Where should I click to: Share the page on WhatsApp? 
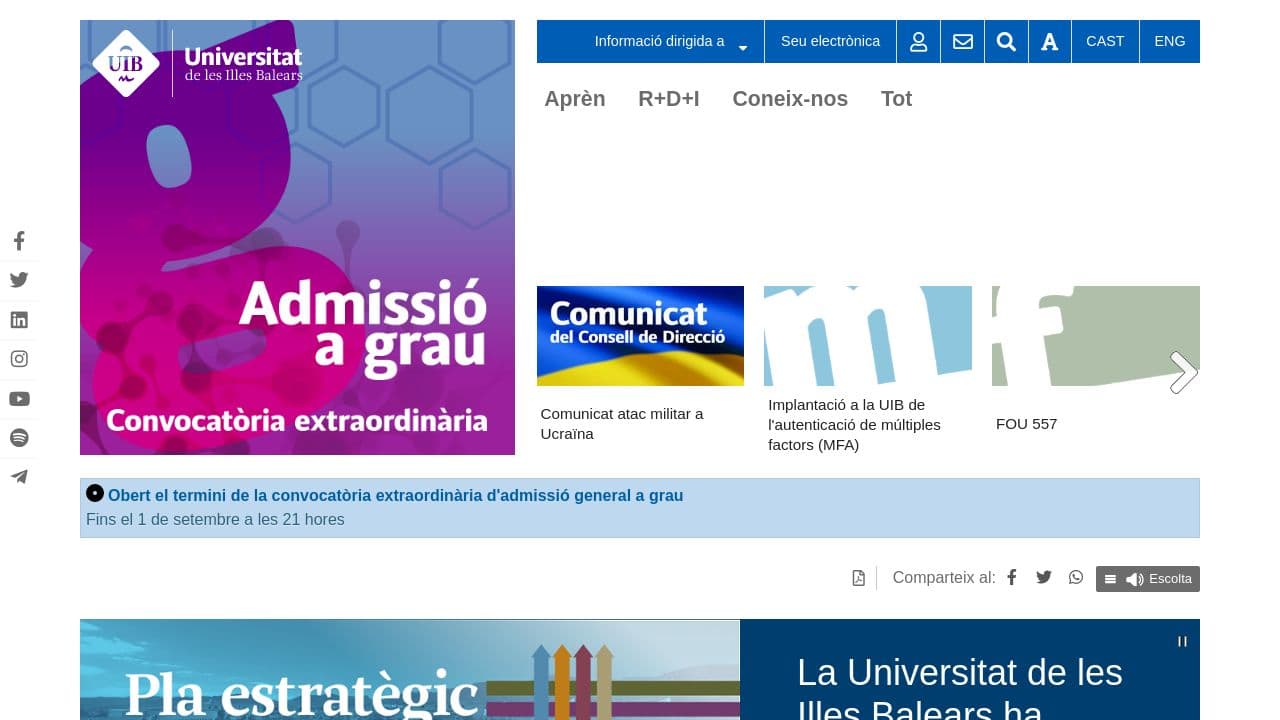pyautogui.click(x=1075, y=577)
